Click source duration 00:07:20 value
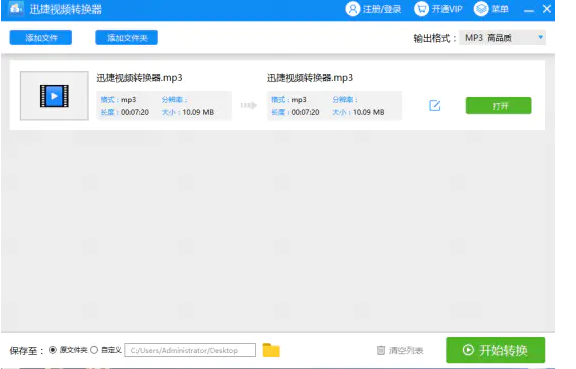Image resolution: width=576 pixels, height=369 pixels. tap(135, 112)
